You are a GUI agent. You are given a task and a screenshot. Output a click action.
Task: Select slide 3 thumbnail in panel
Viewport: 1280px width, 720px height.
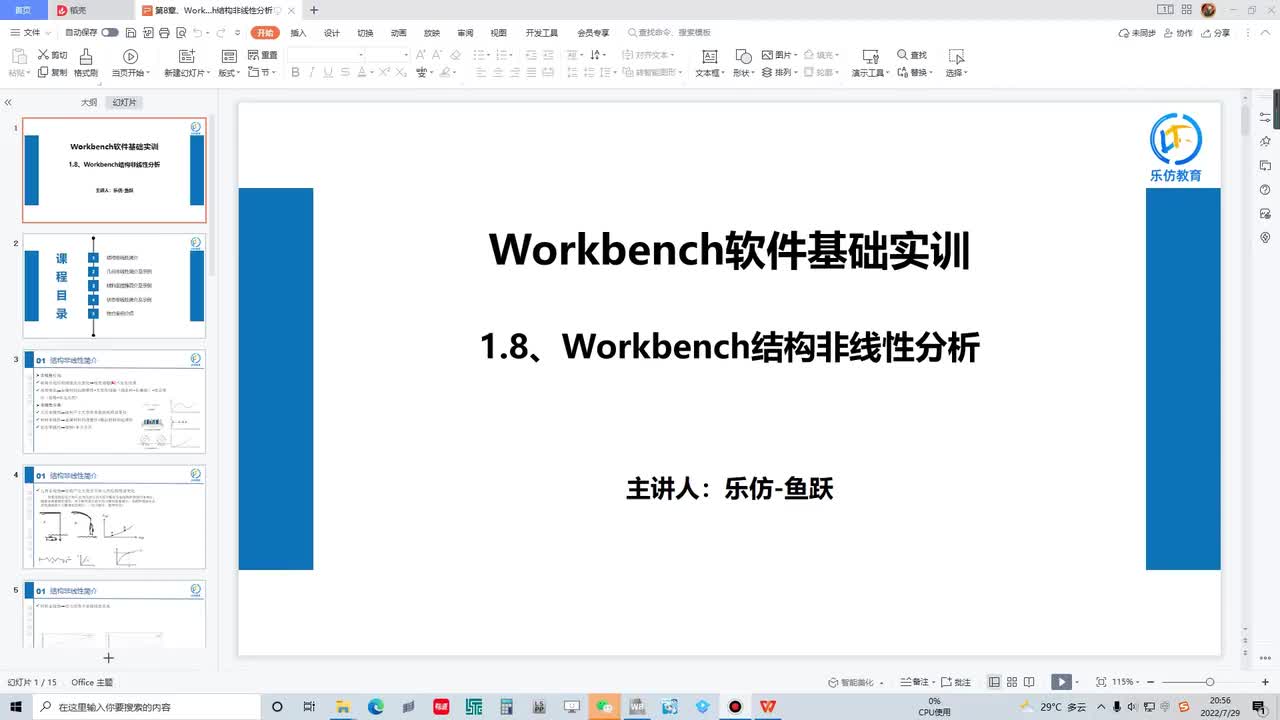[x=114, y=401]
